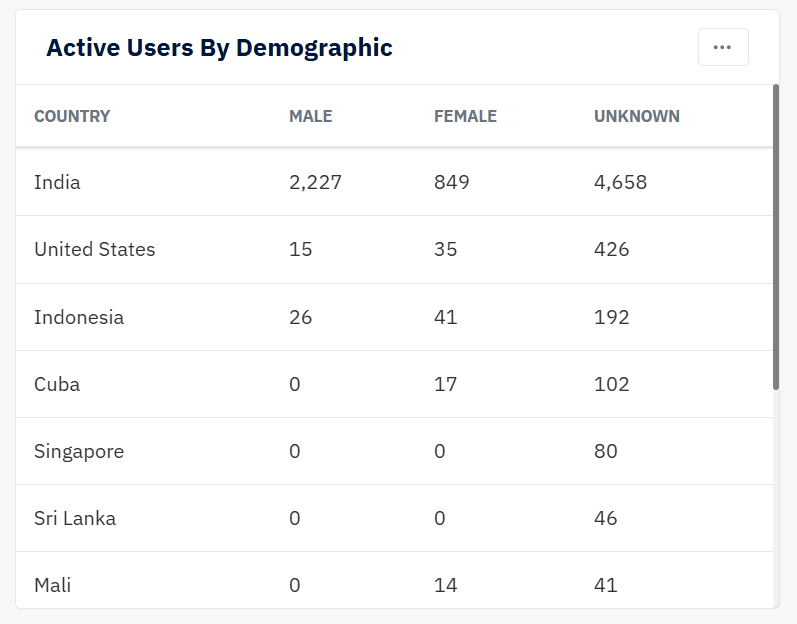
Task: Click United States unknown count 426
Action: pyautogui.click(x=611, y=249)
